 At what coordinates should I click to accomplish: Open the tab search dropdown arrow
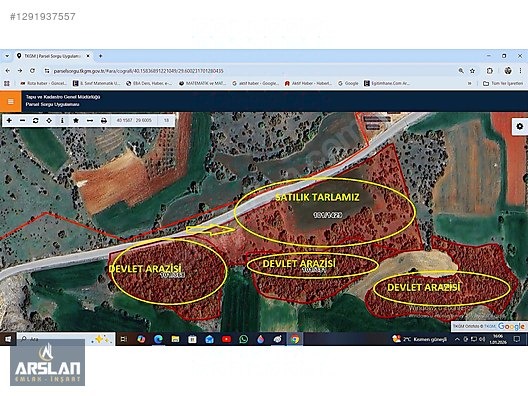pos(7,56)
